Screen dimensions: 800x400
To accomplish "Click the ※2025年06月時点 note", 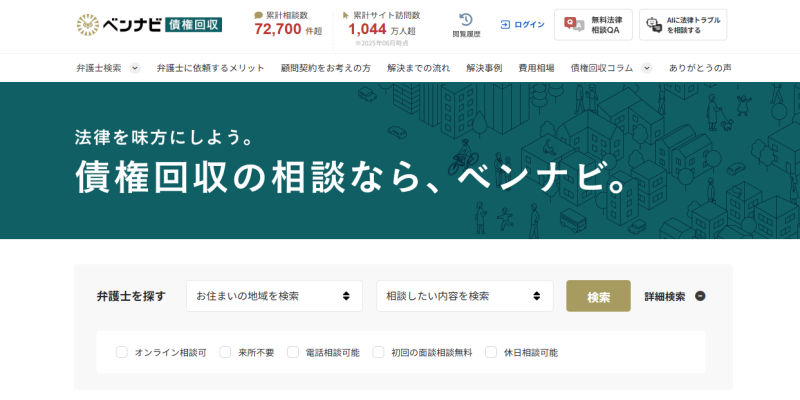I will [x=382, y=43].
